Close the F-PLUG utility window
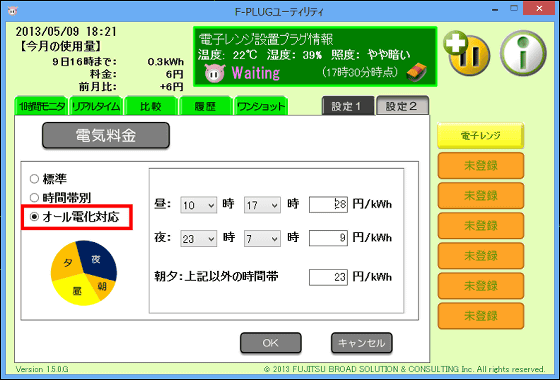 [539, 9]
